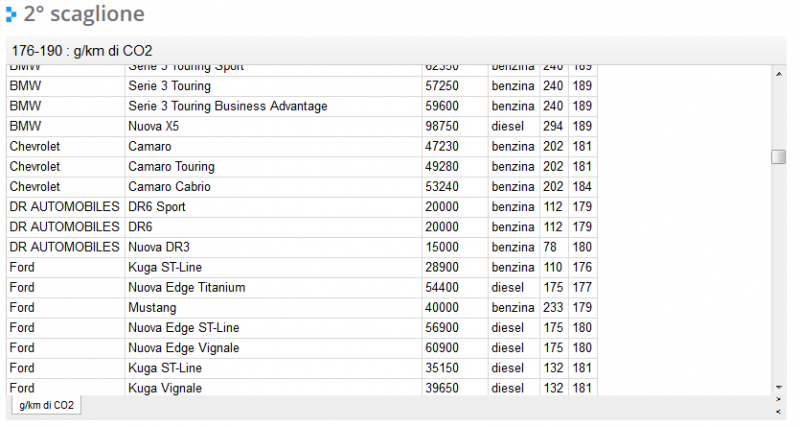Click the price cell 60900
The height and width of the screenshot is (427, 800).
pyautogui.click(x=455, y=348)
